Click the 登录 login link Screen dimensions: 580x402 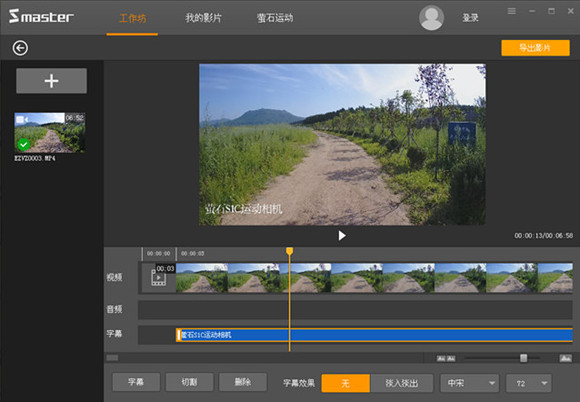(470, 18)
